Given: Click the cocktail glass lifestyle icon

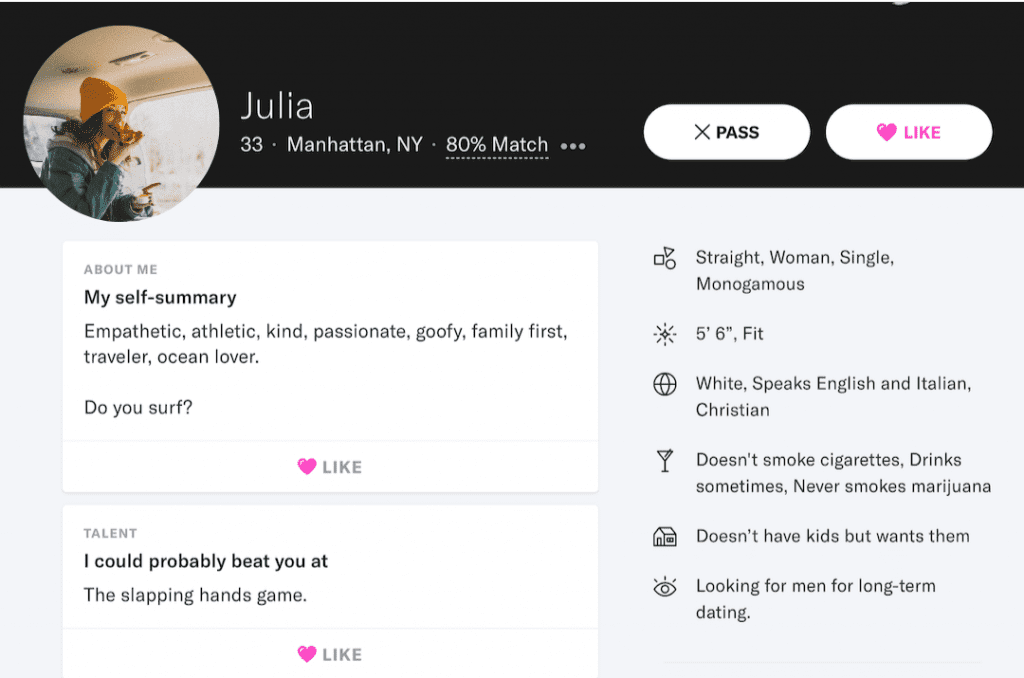Looking at the screenshot, I should pyautogui.click(x=665, y=461).
